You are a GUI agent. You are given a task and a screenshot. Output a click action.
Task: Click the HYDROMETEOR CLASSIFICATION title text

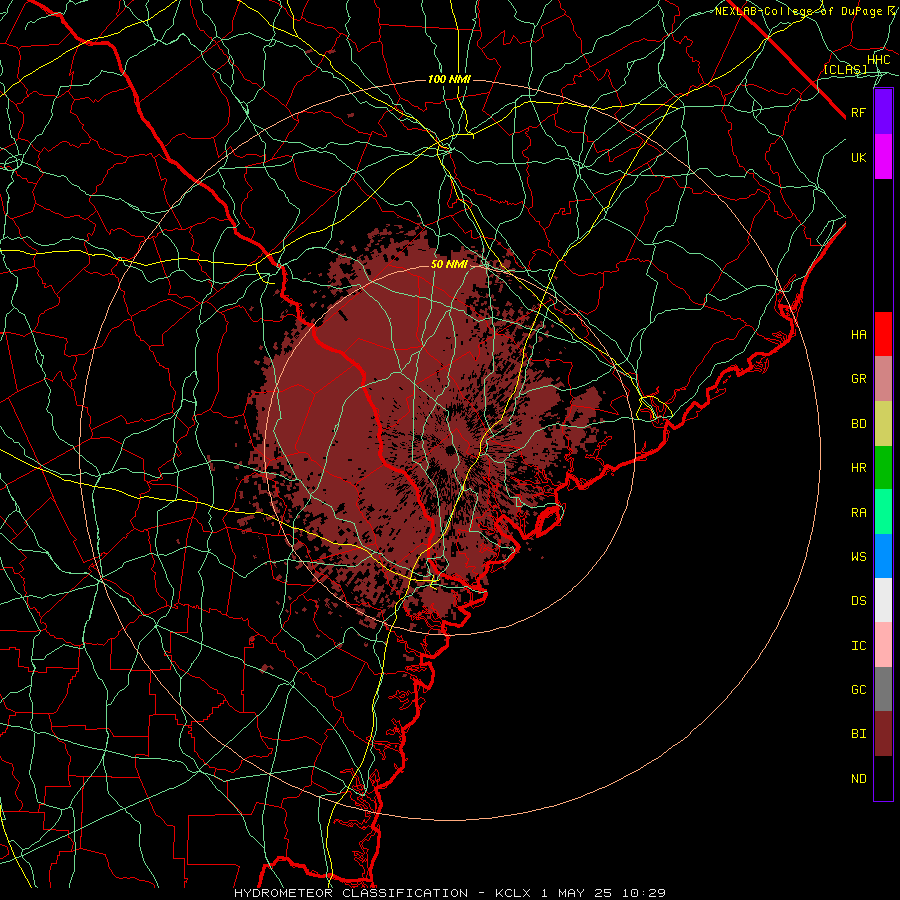click(x=351, y=893)
